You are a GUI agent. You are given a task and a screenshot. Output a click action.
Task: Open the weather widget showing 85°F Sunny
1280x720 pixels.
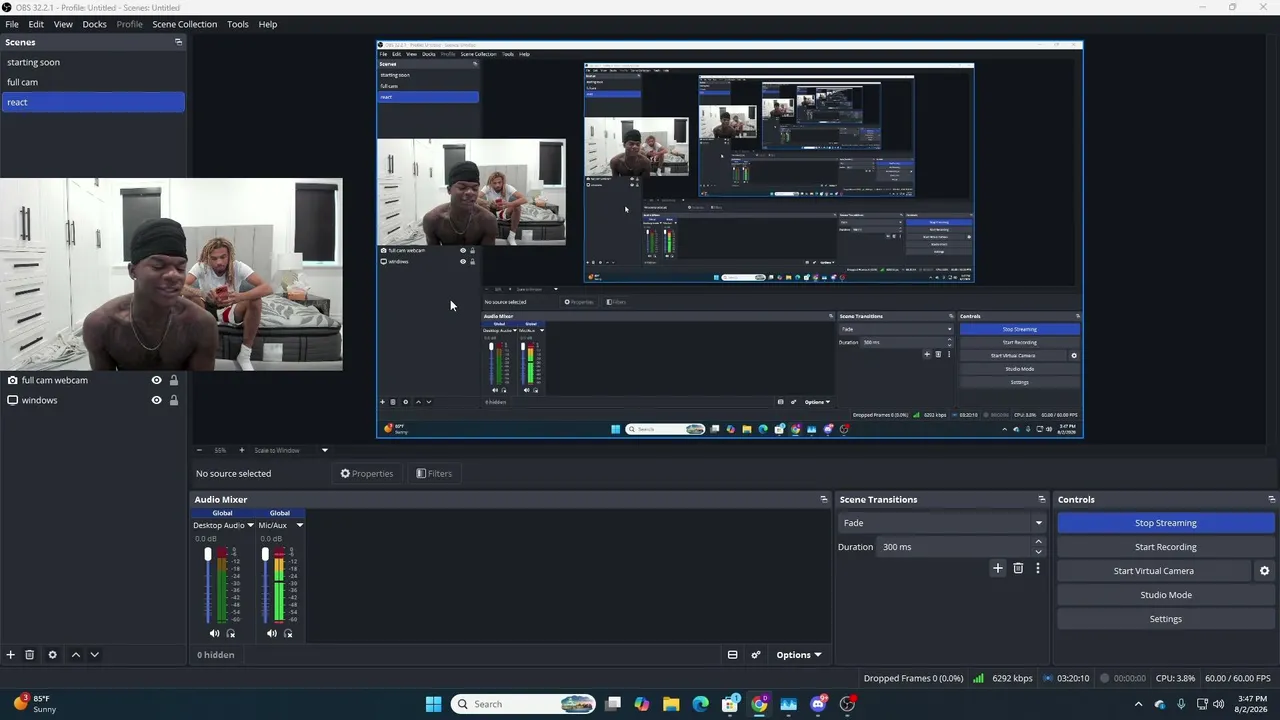pyautogui.click(x=35, y=704)
